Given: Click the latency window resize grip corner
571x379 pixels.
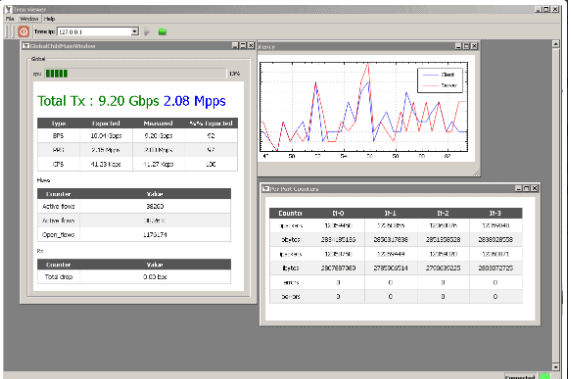Looking at the screenshot, I should pos(476,173).
